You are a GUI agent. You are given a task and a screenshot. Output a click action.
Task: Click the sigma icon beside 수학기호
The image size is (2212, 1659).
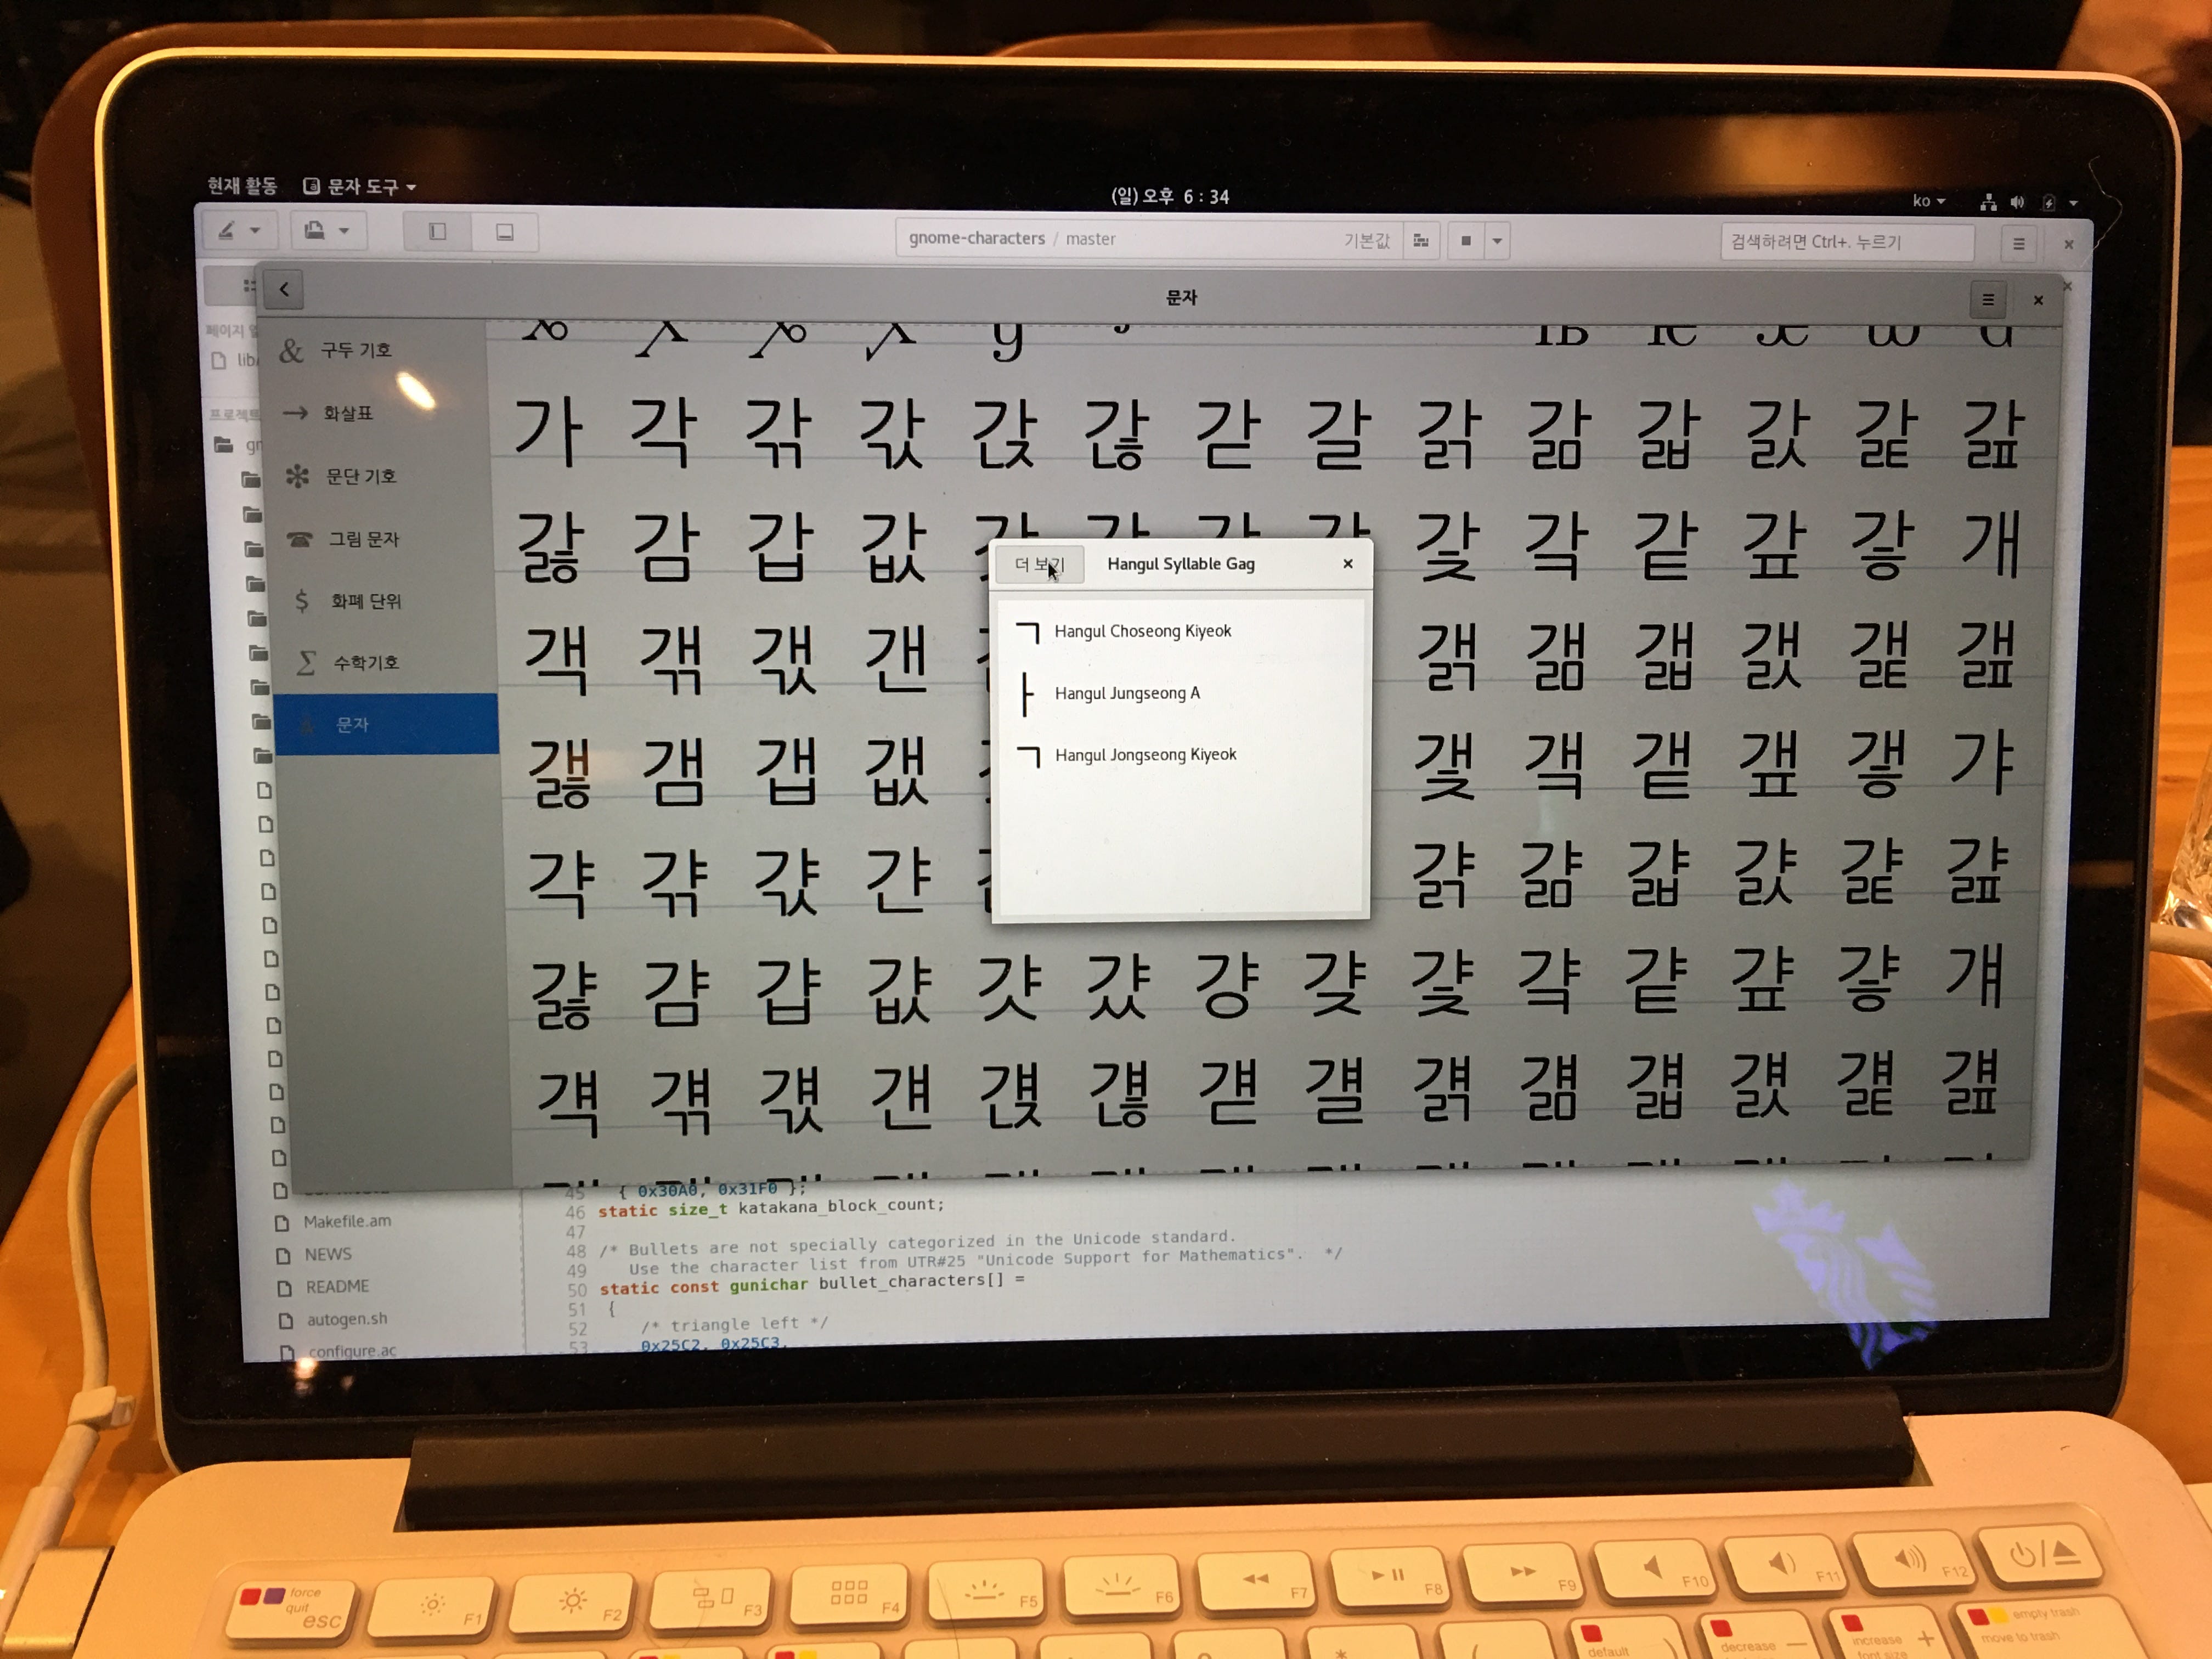(306, 662)
